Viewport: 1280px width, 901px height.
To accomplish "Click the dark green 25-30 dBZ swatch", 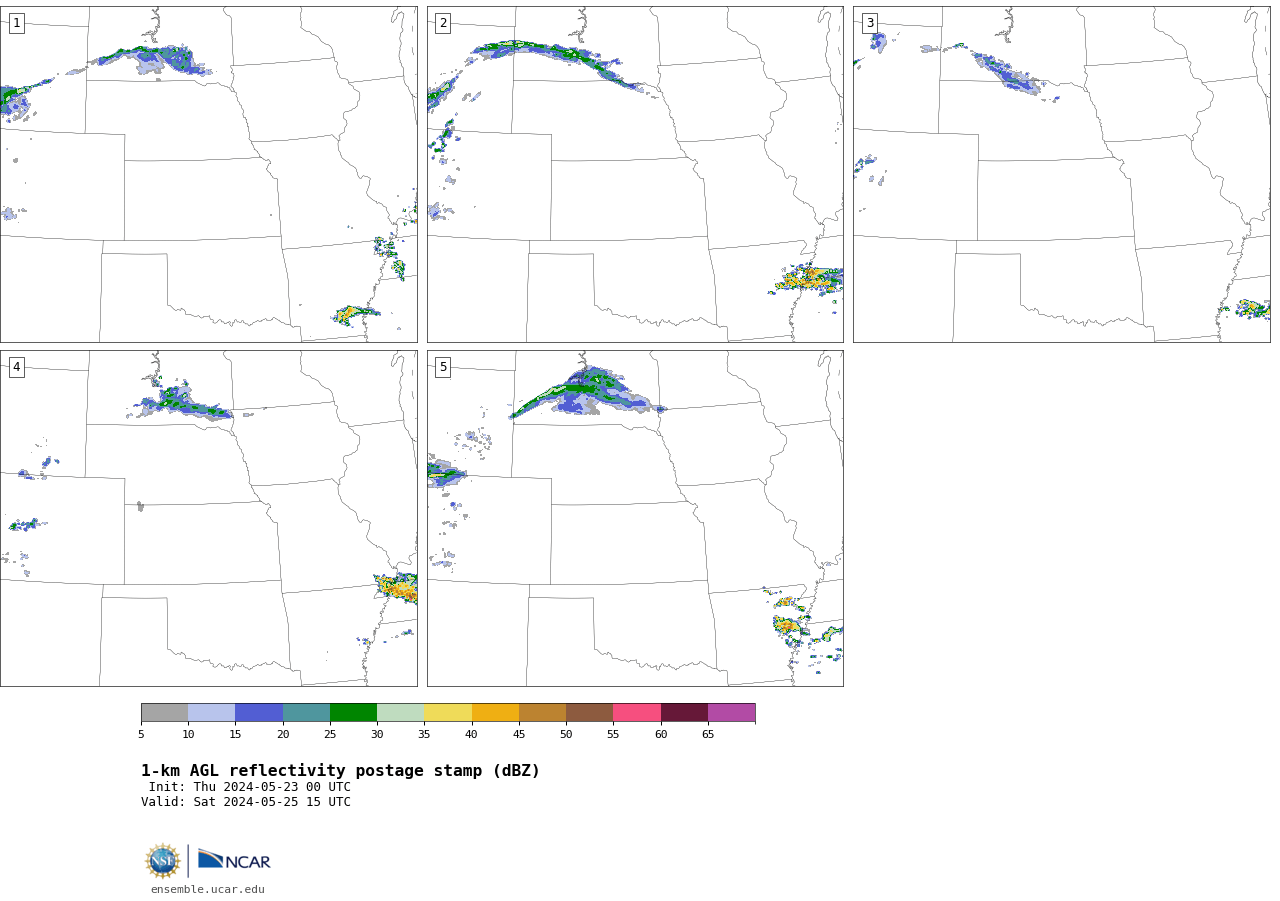I will tap(353, 712).
